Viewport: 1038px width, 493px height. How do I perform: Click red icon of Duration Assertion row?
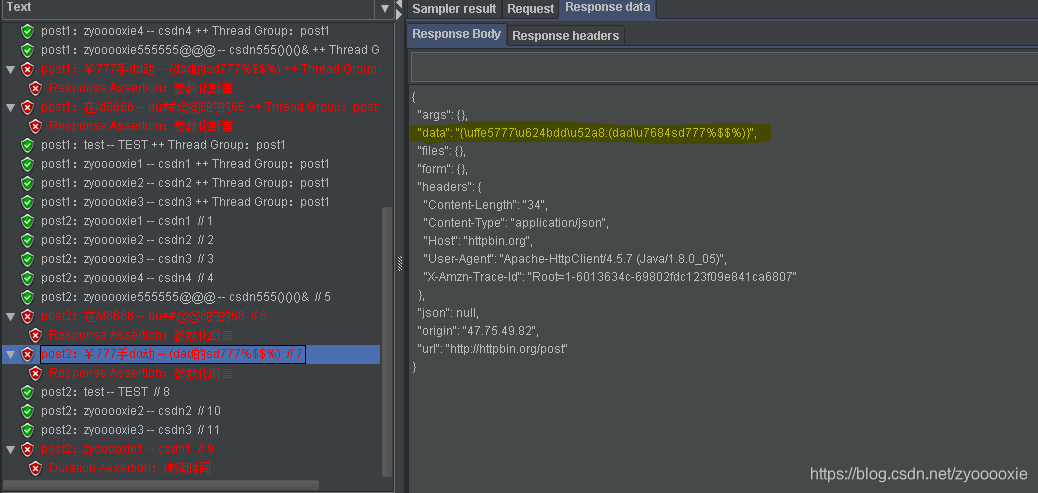35,469
